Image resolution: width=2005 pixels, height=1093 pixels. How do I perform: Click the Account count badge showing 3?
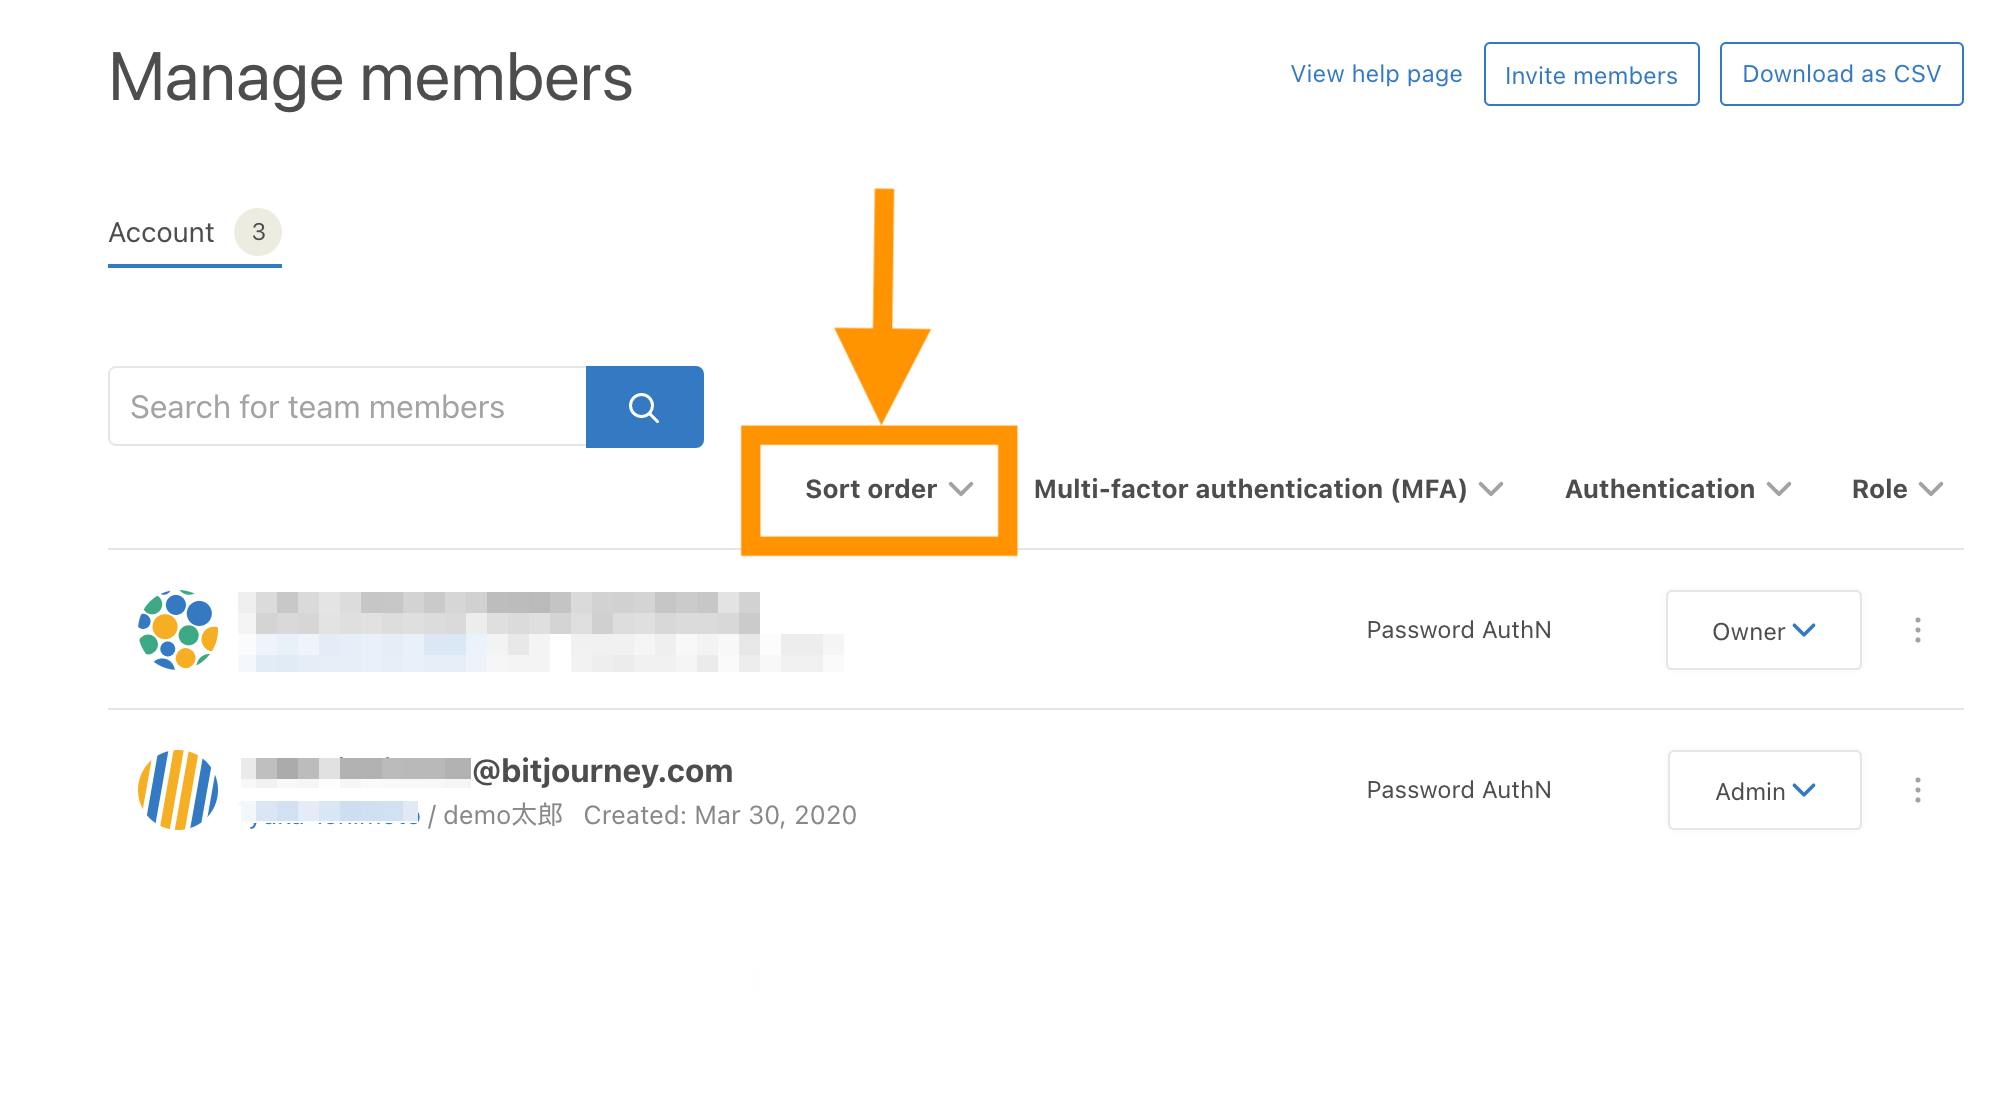[x=258, y=232]
